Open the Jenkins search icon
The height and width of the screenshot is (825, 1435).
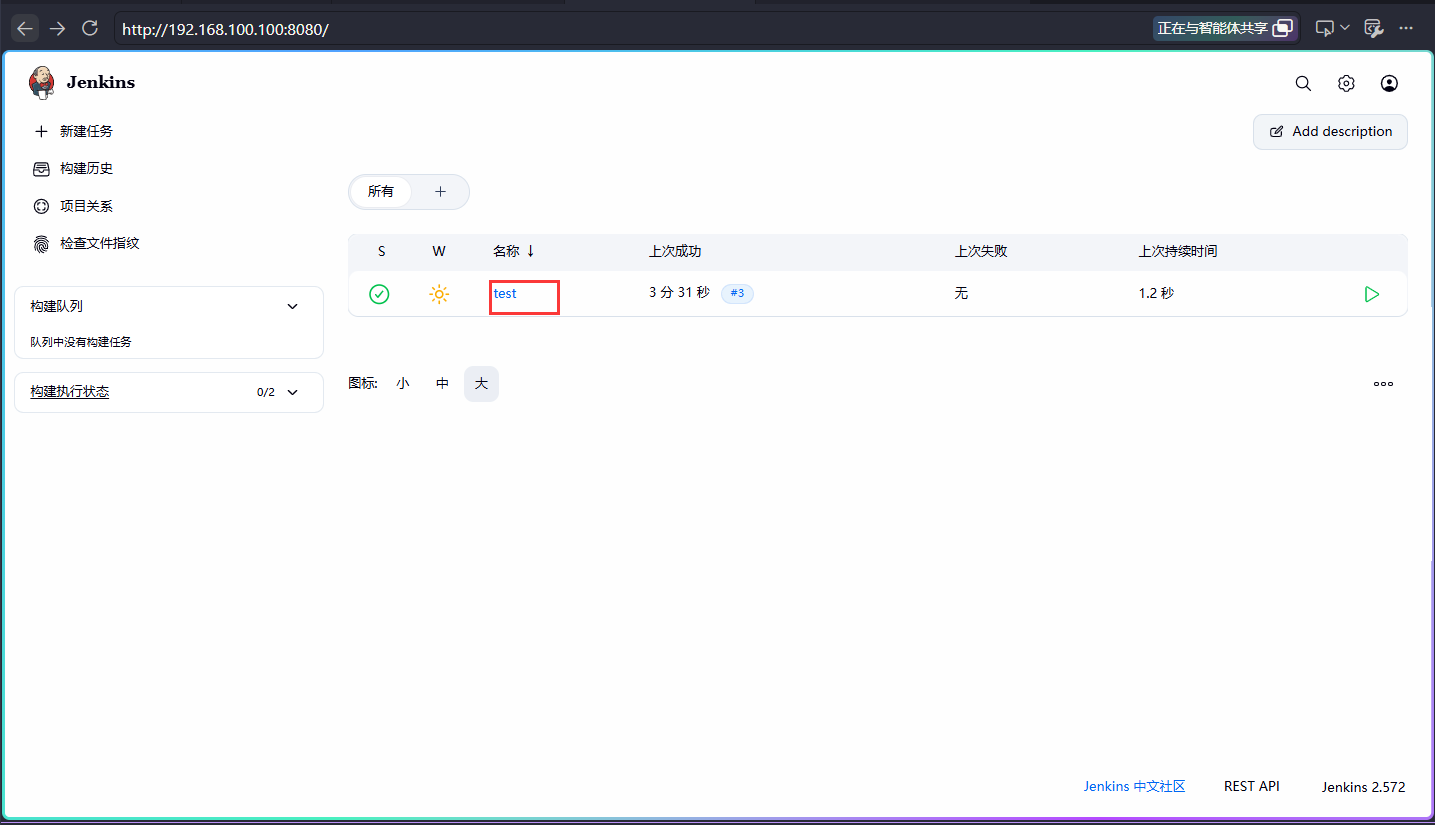(x=1303, y=84)
